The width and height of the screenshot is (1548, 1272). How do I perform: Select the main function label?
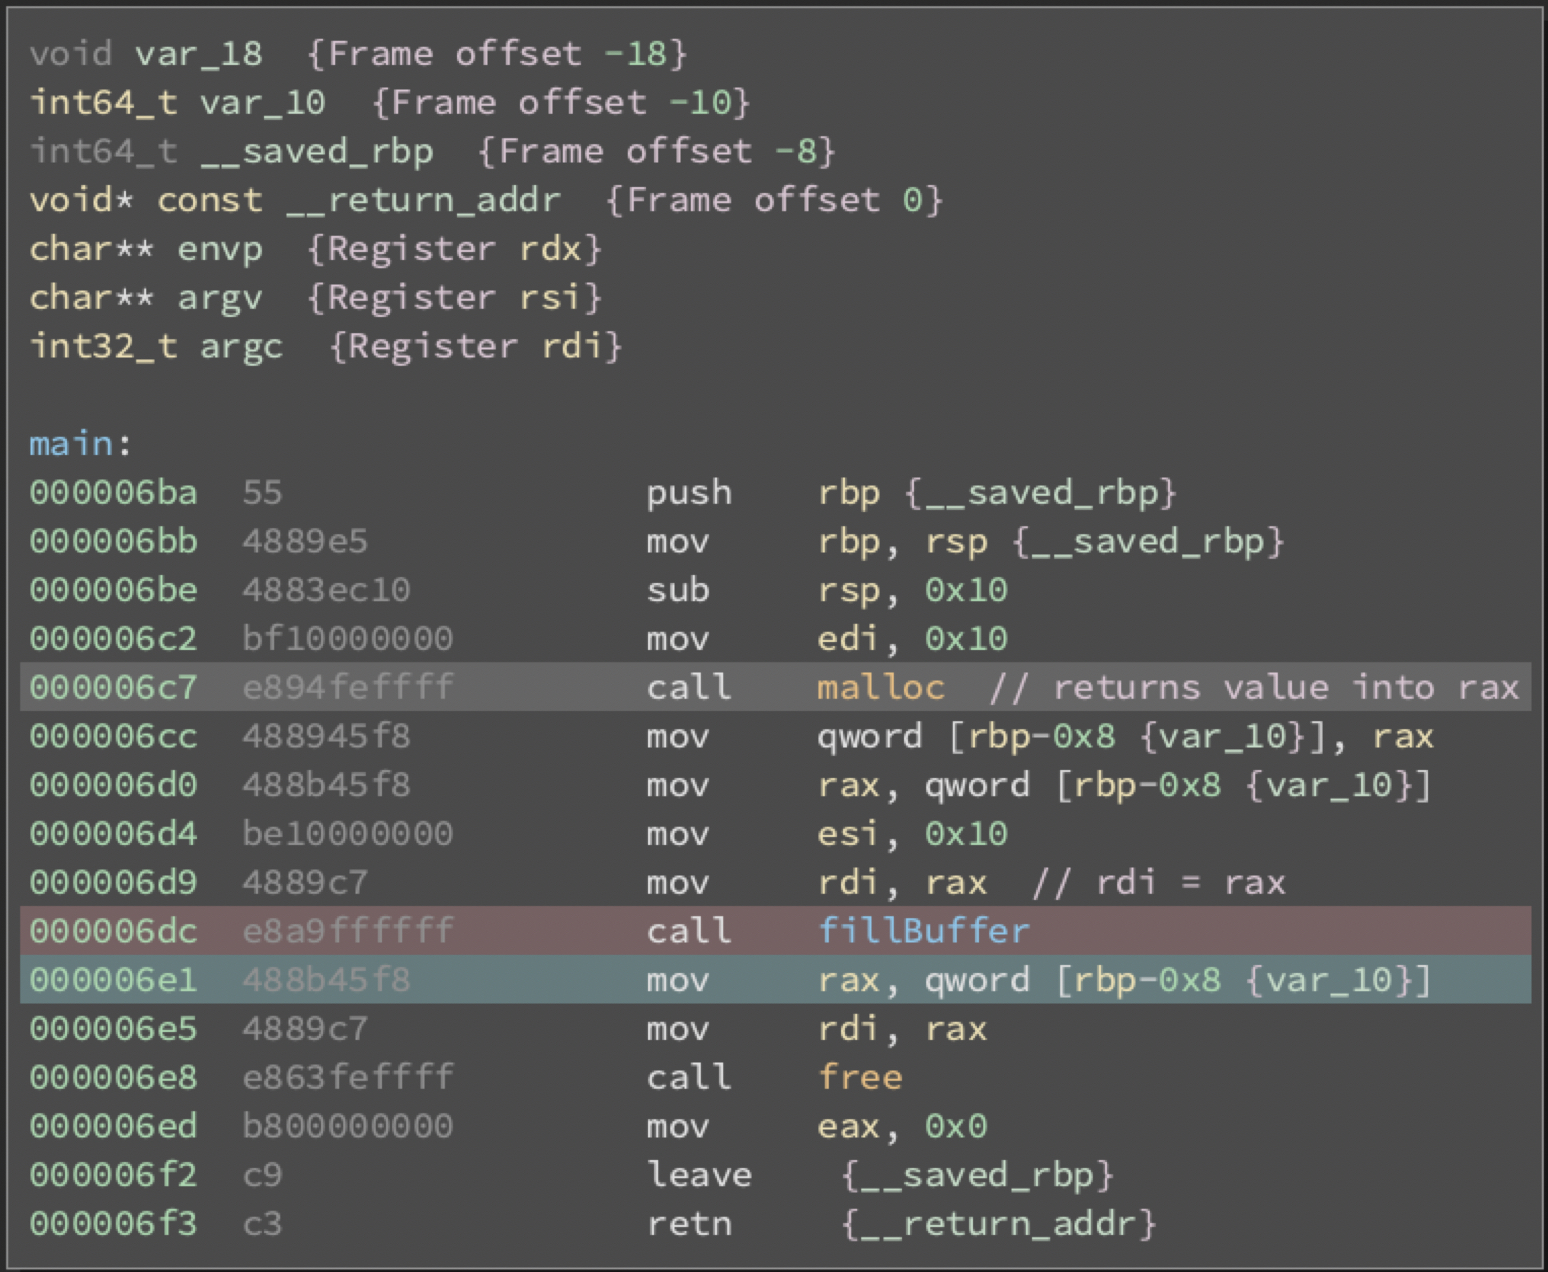coord(71,444)
